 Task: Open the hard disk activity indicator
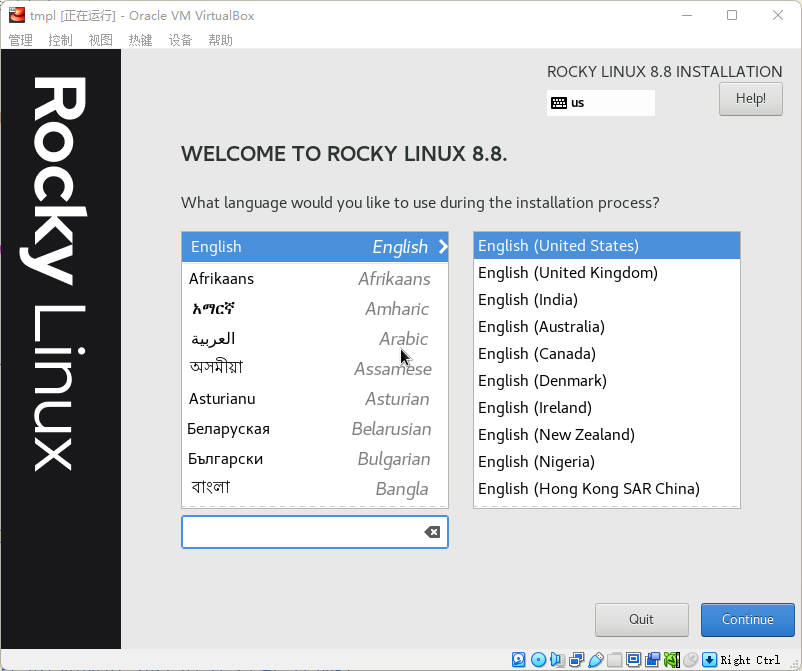518,660
